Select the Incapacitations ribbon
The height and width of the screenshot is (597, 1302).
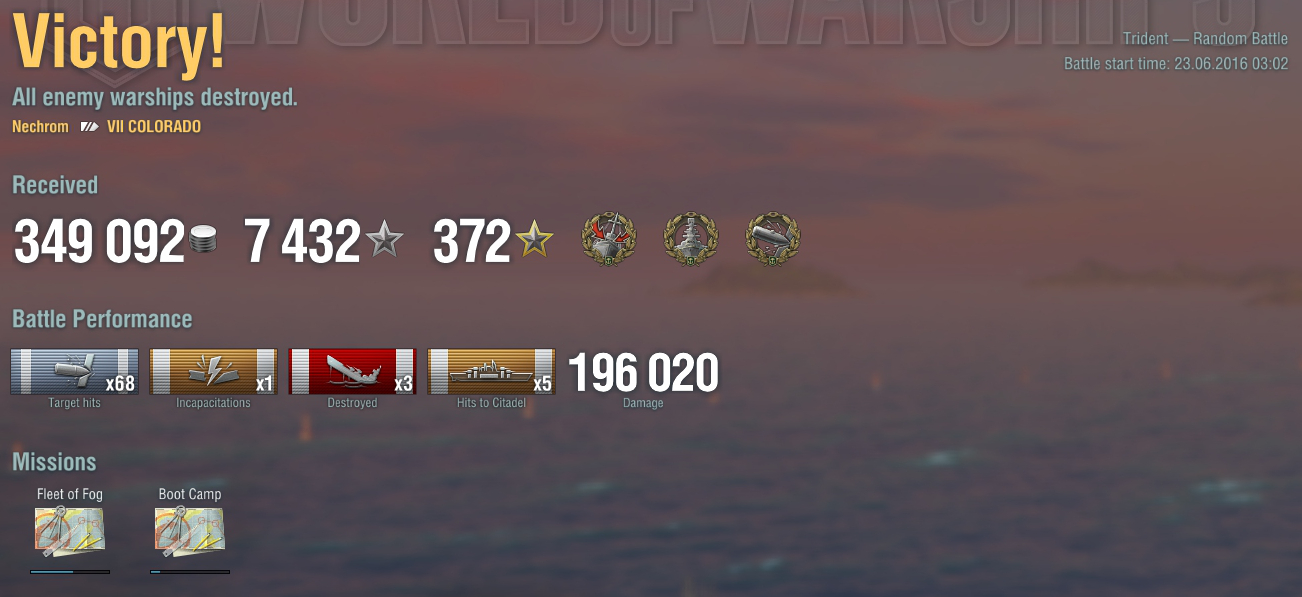[214, 372]
